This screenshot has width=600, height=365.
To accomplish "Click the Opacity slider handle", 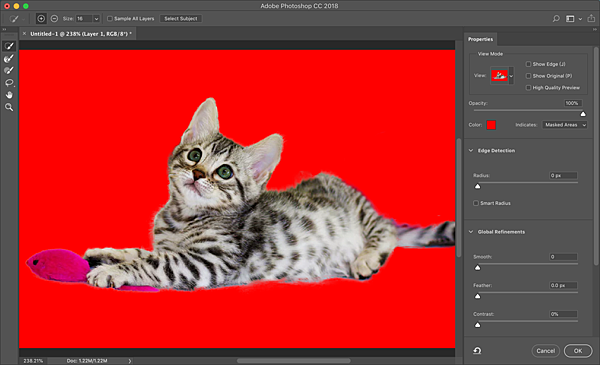I will pos(583,114).
